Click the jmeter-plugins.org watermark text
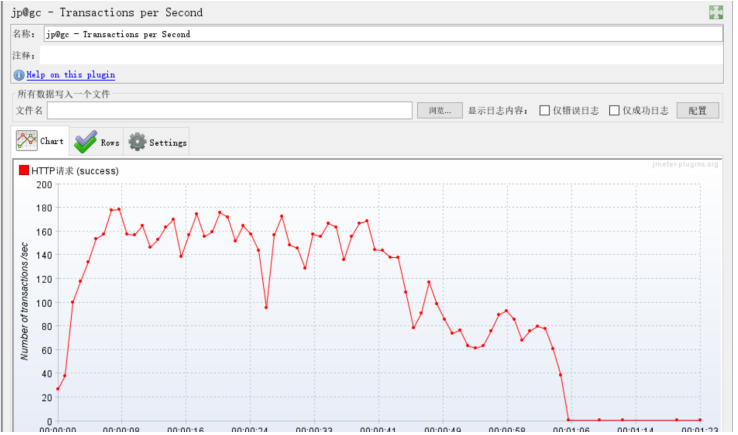The height and width of the screenshot is (435, 738). pos(685,164)
